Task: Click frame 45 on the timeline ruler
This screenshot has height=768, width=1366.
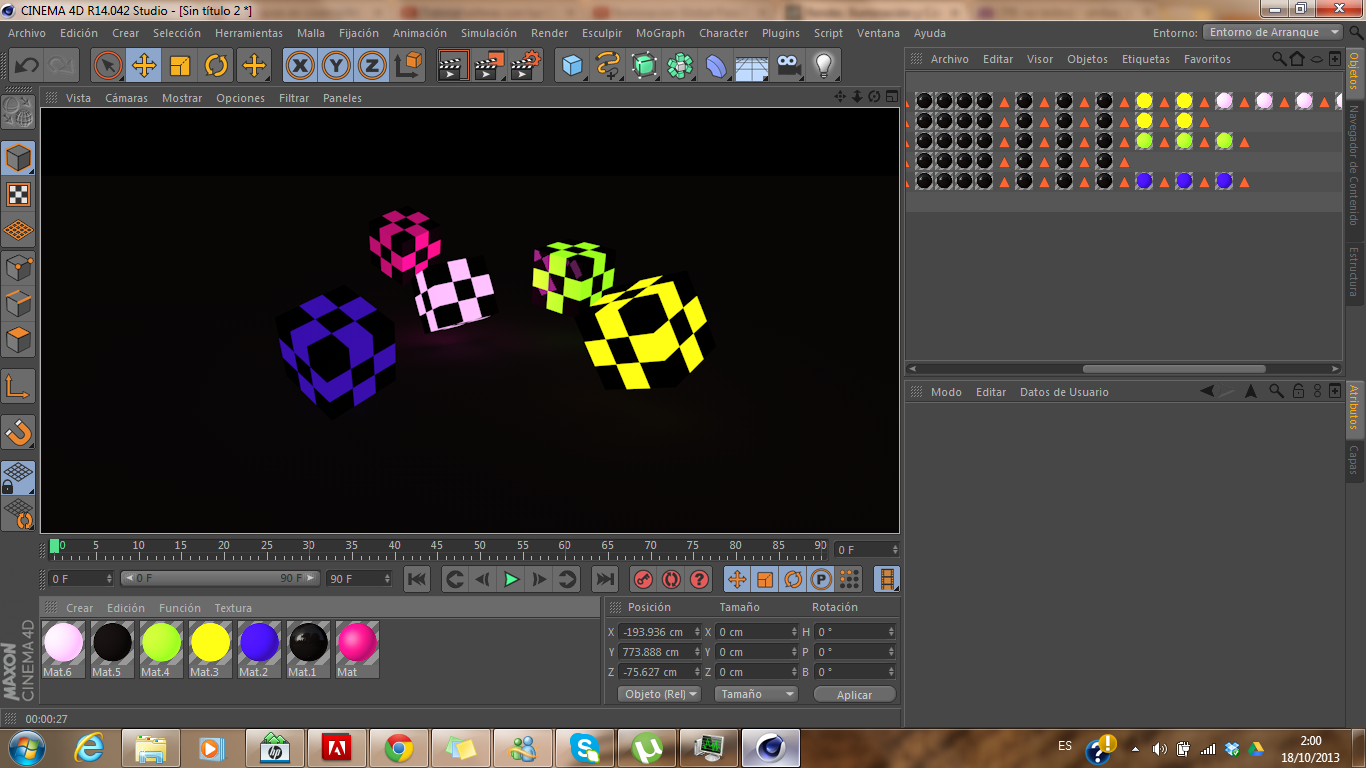Action: pyautogui.click(x=437, y=546)
